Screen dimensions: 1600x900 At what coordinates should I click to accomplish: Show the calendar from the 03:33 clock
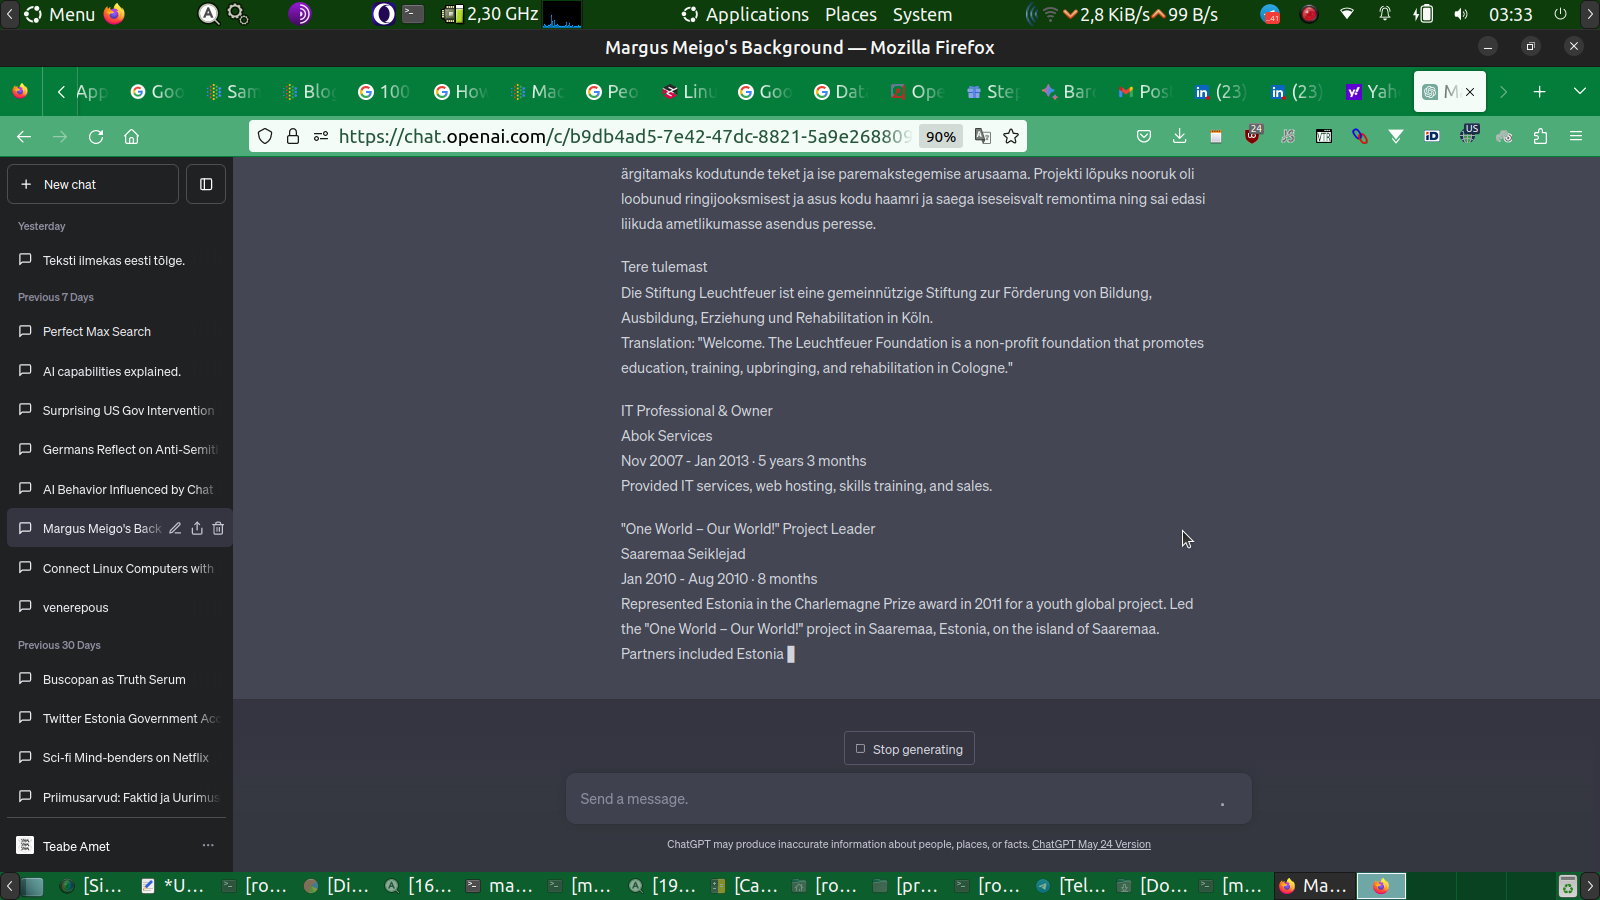pos(1510,15)
